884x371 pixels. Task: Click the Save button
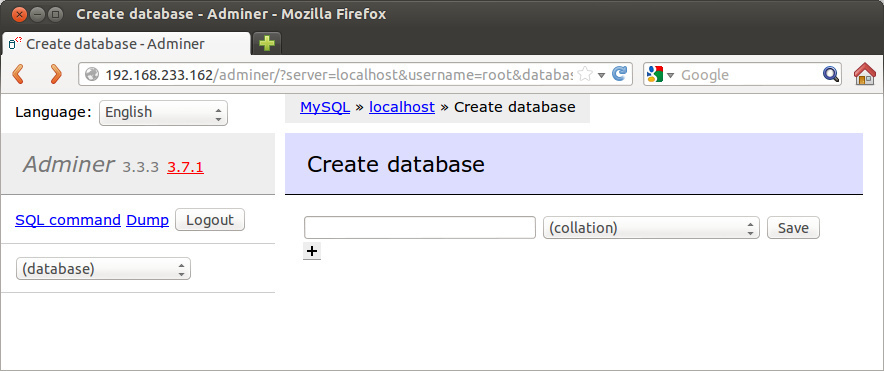(793, 228)
